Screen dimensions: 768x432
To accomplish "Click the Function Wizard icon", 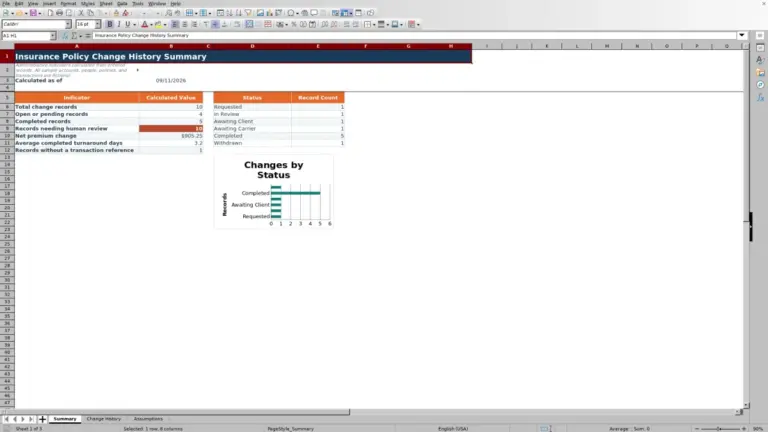I will (65, 35).
